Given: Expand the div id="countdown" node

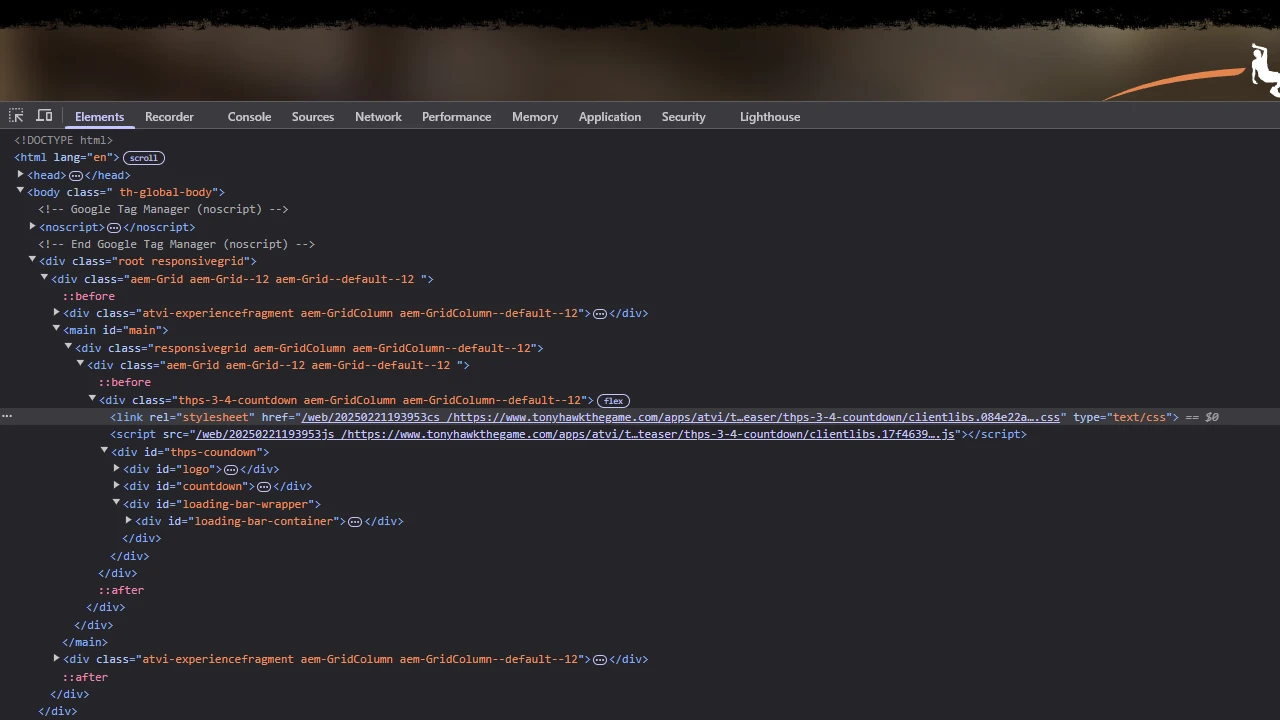Looking at the screenshot, I should [x=116, y=485].
